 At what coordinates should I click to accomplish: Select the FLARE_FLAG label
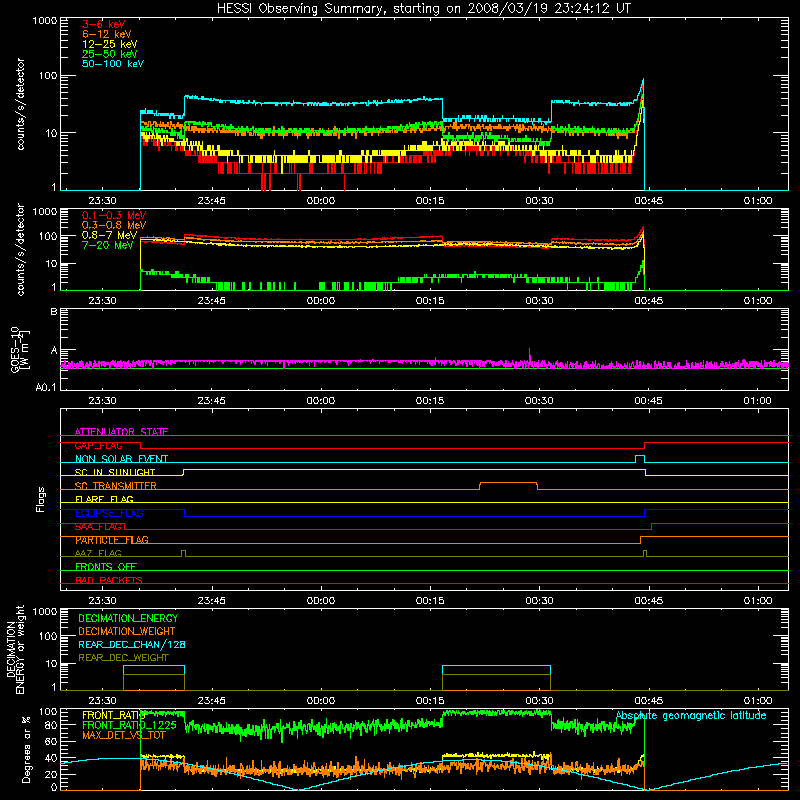[x=104, y=499]
